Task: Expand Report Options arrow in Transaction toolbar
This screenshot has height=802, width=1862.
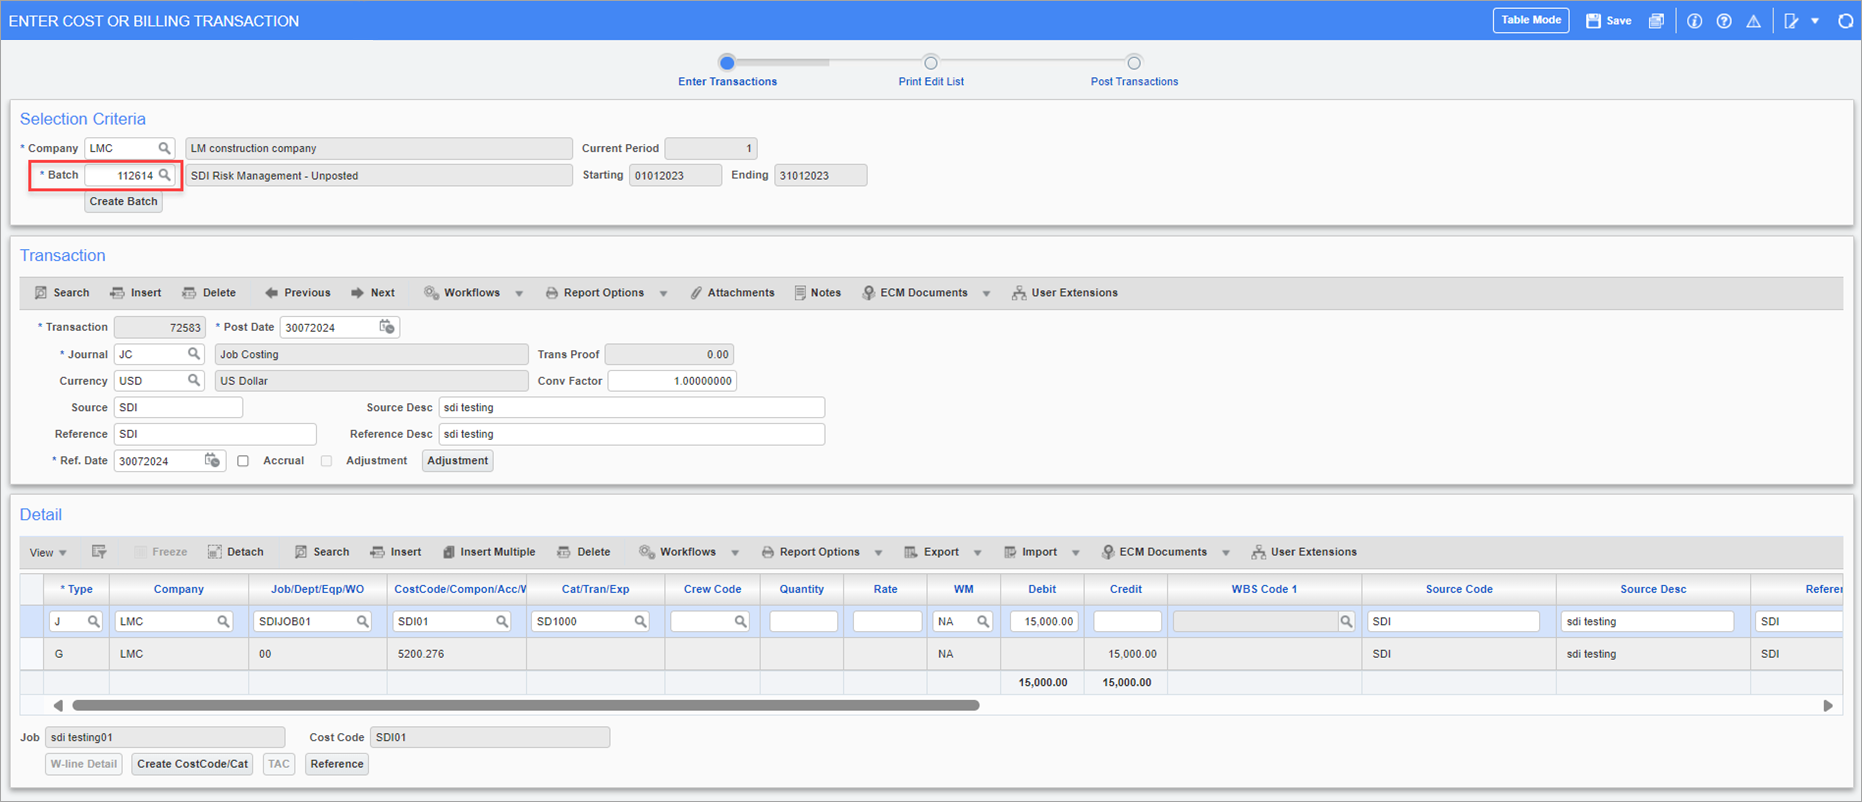Action: pyautogui.click(x=663, y=294)
